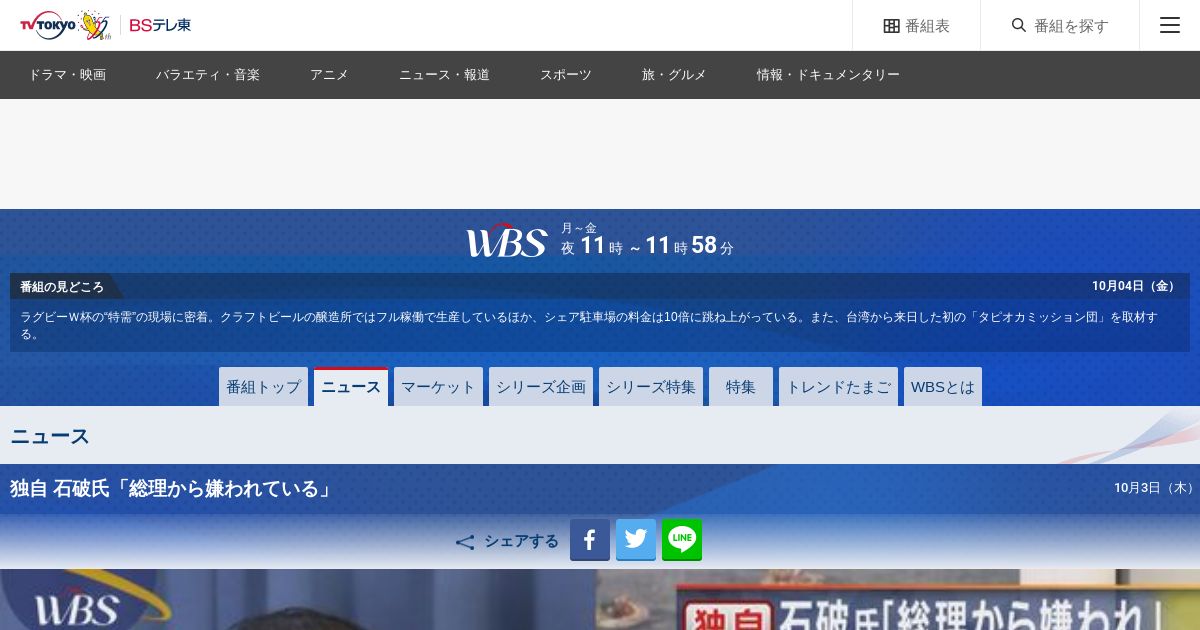
Task: Open 旅・グルメ category
Action: 674,75
